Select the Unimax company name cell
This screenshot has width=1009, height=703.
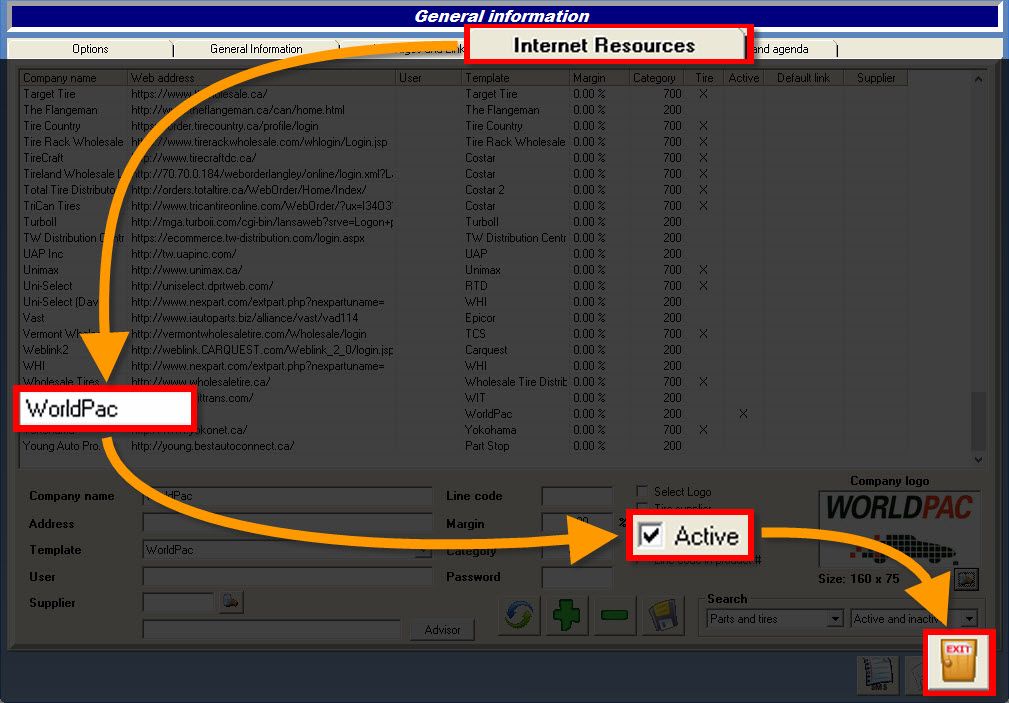point(41,270)
